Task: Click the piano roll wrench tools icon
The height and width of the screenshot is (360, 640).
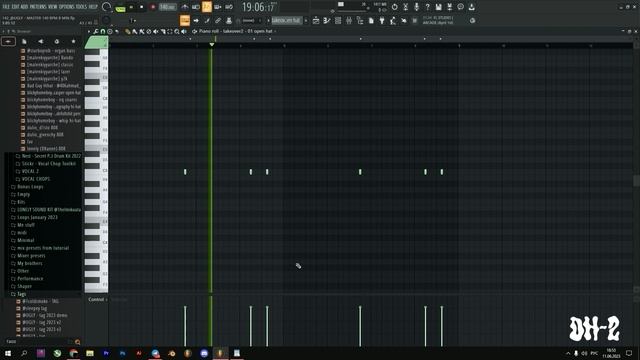Action: [96, 31]
